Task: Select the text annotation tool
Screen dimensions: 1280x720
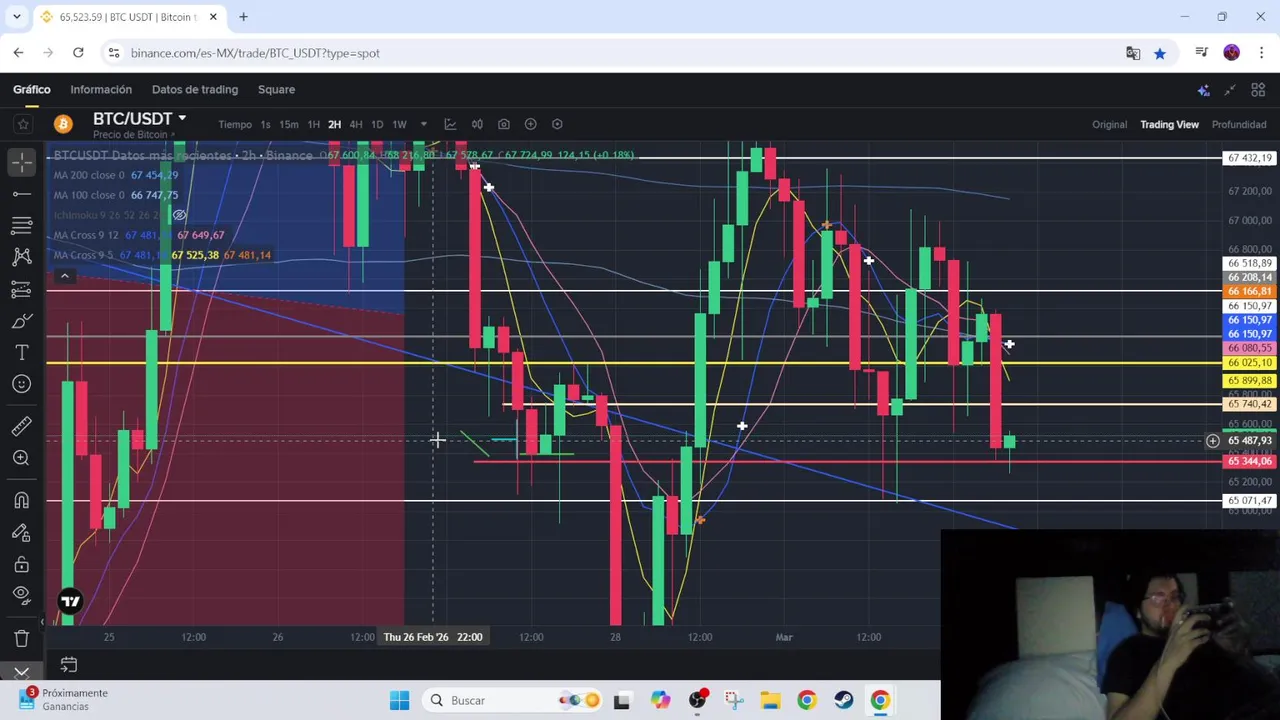Action: (x=22, y=353)
